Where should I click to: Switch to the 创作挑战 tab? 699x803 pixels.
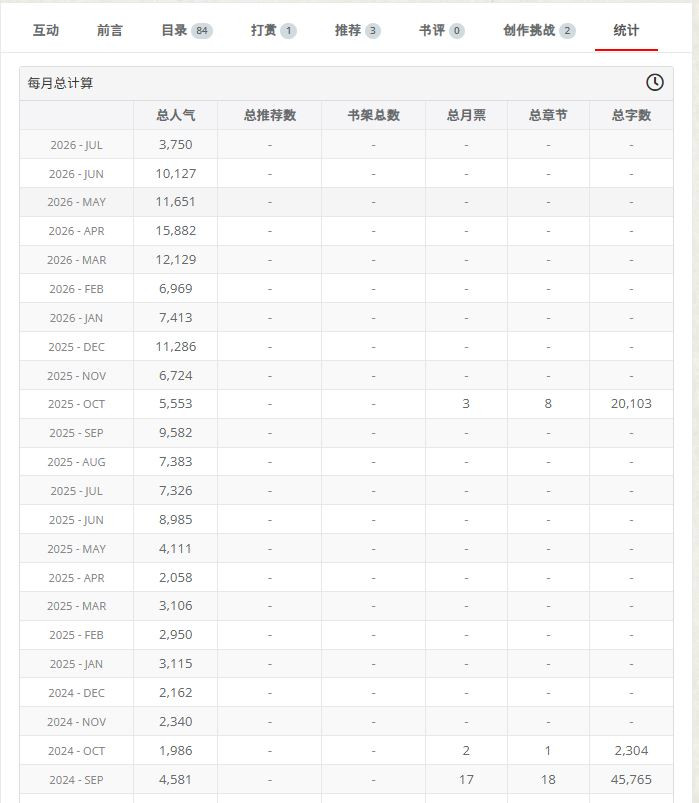(x=539, y=31)
